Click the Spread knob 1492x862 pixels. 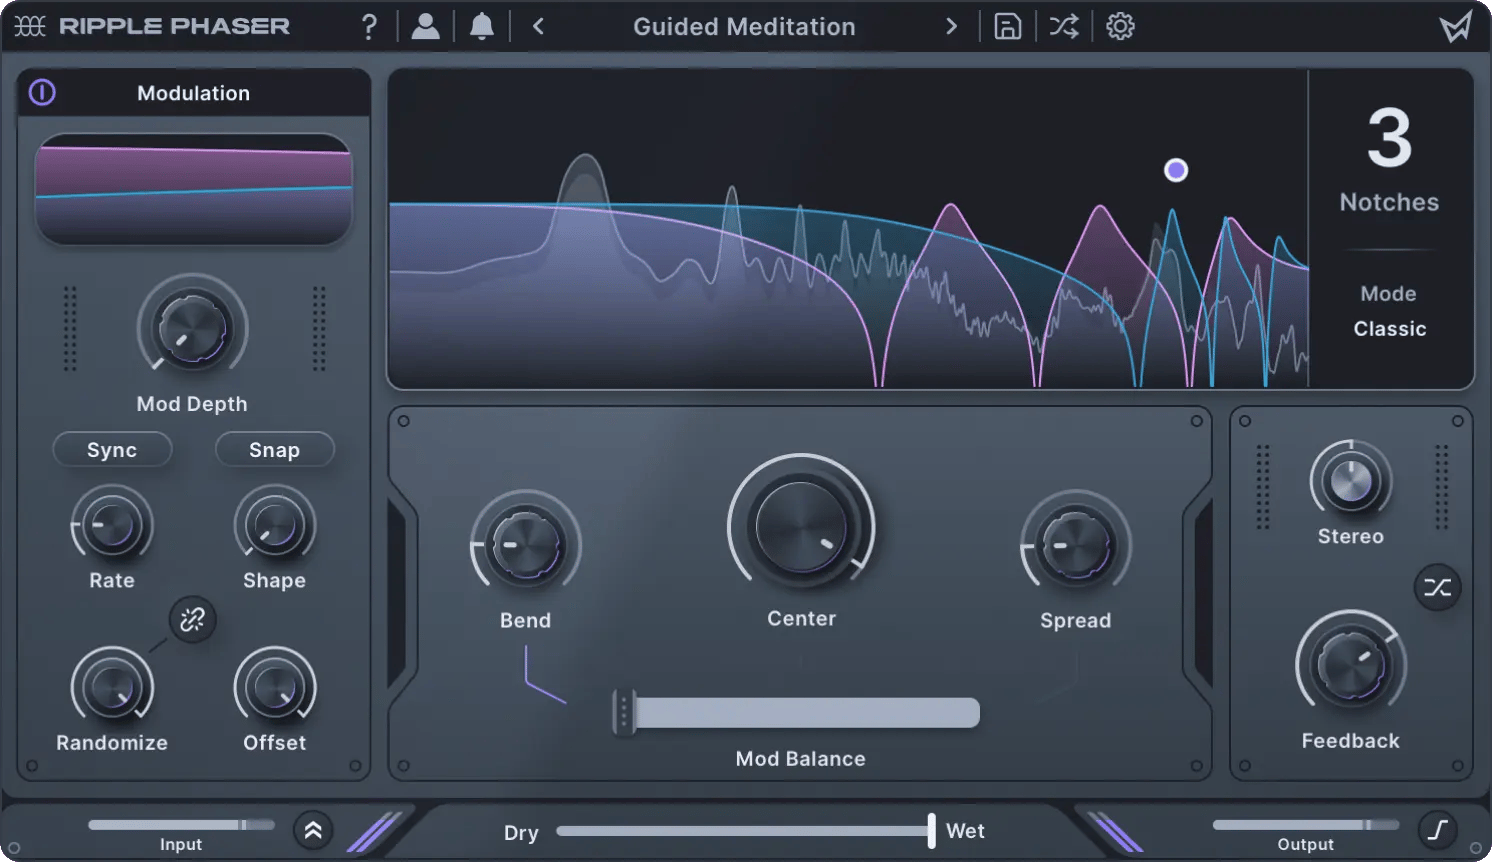point(1076,546)
